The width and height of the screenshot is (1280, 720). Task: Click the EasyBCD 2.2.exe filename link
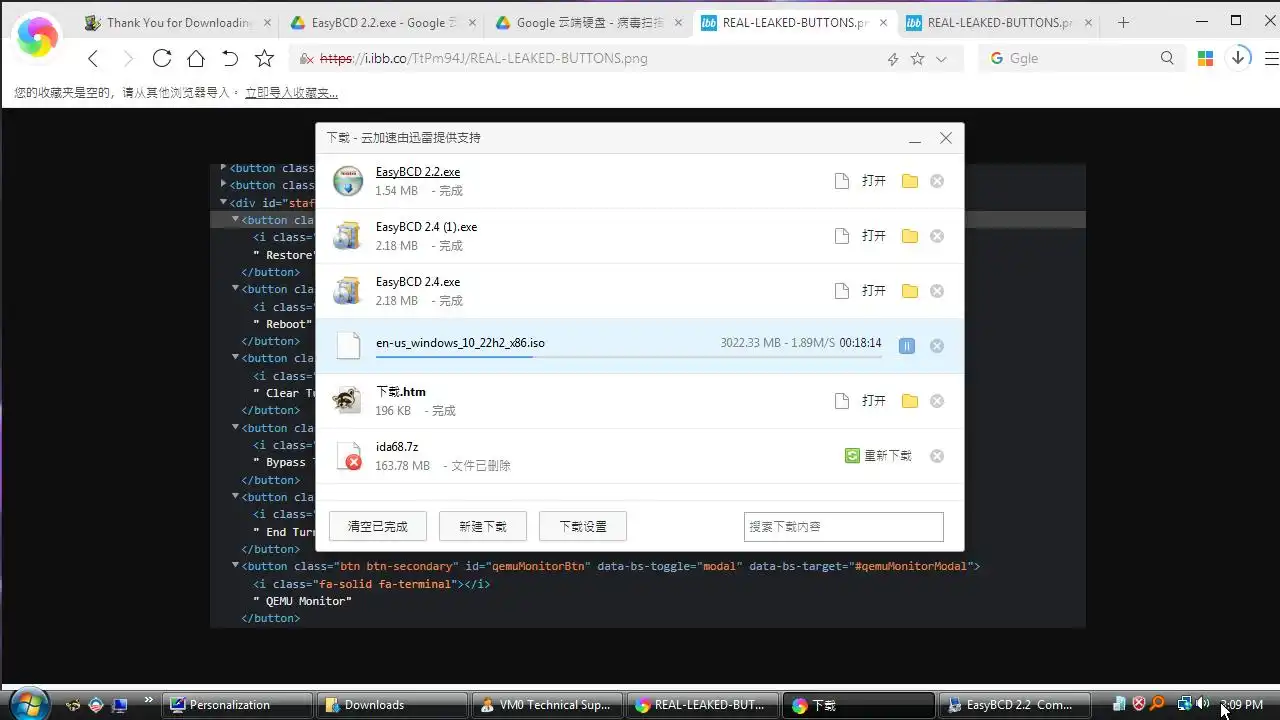pos(418,172)
